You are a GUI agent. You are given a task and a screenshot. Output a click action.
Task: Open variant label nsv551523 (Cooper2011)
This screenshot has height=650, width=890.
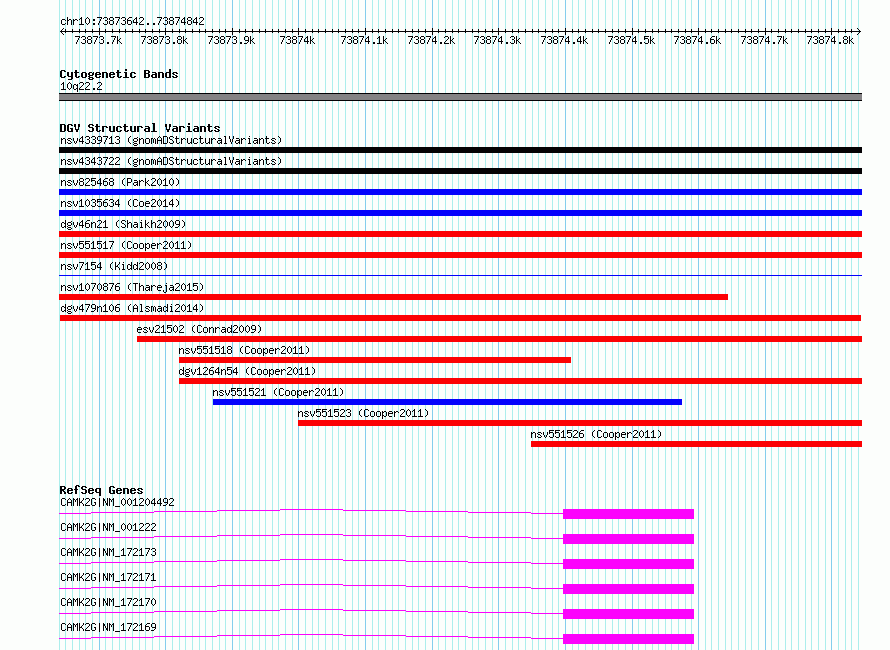click(x=363, y=413)
